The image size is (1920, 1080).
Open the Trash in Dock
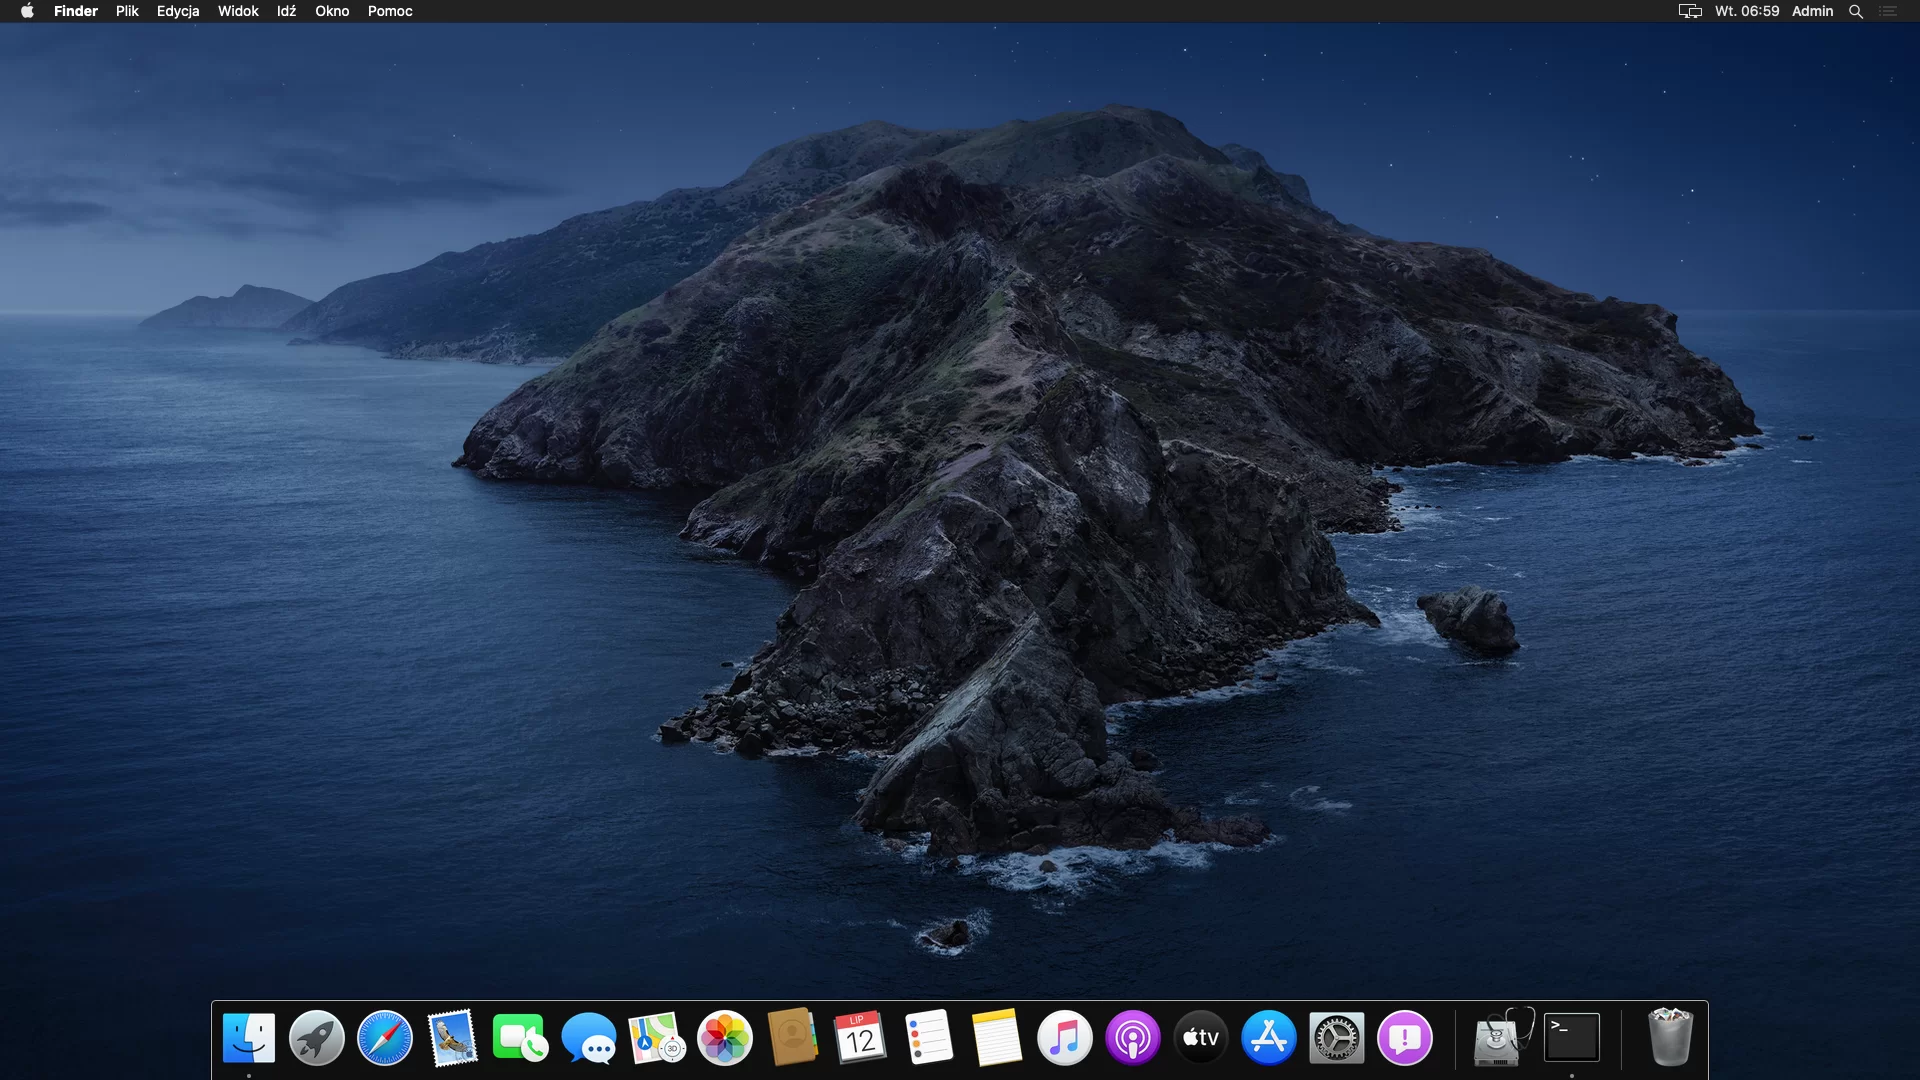point(1670,1037)
